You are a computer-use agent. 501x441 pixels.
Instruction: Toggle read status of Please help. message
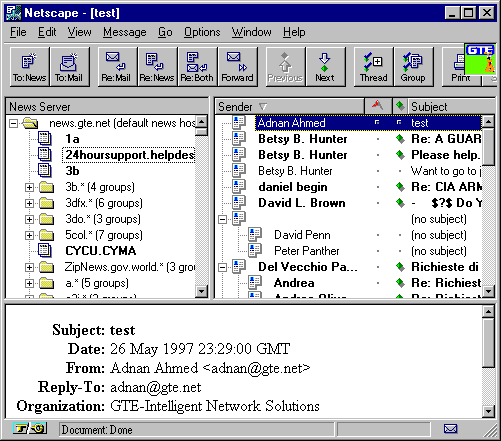click(x=400, y=155)
